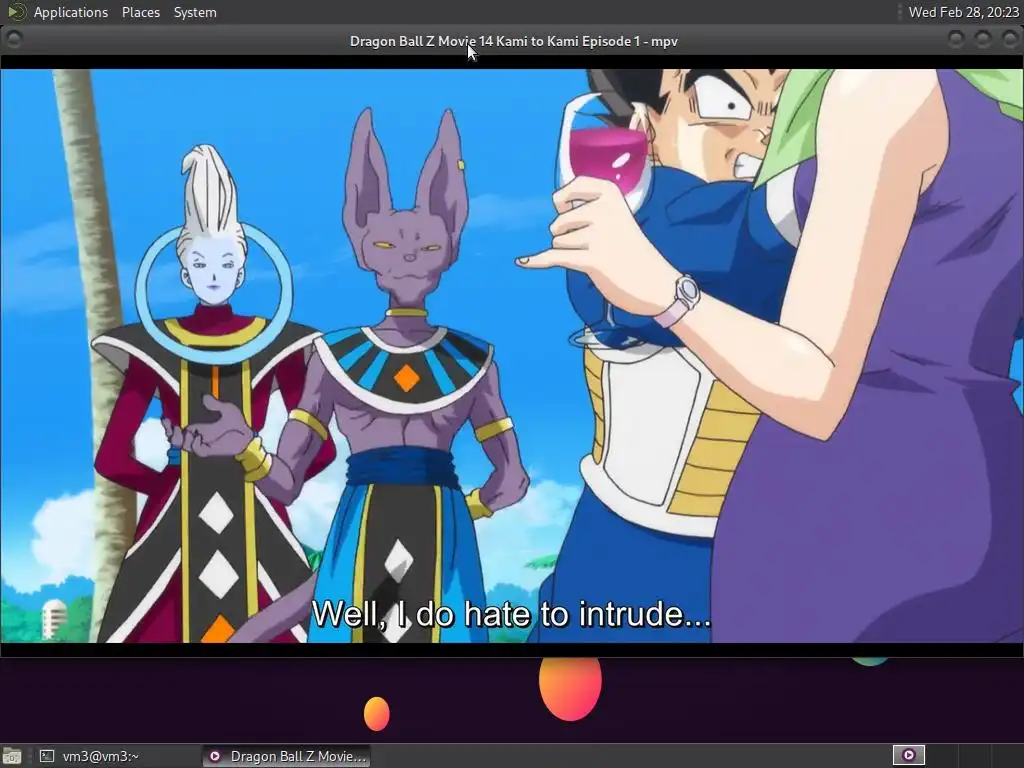The image size is (1024, 768).
Task: Open the Places menu
Action: (140, 12)
